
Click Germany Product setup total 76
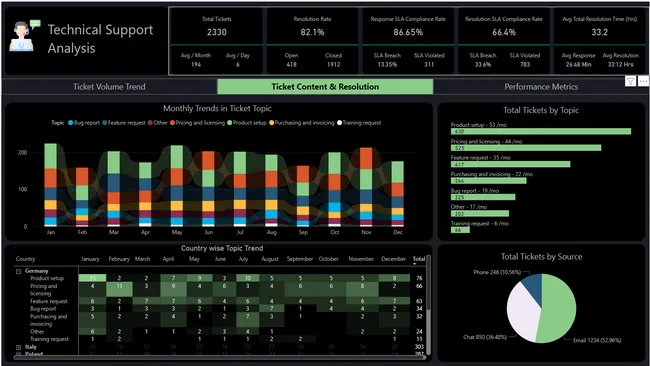click(x=419, y=278)
